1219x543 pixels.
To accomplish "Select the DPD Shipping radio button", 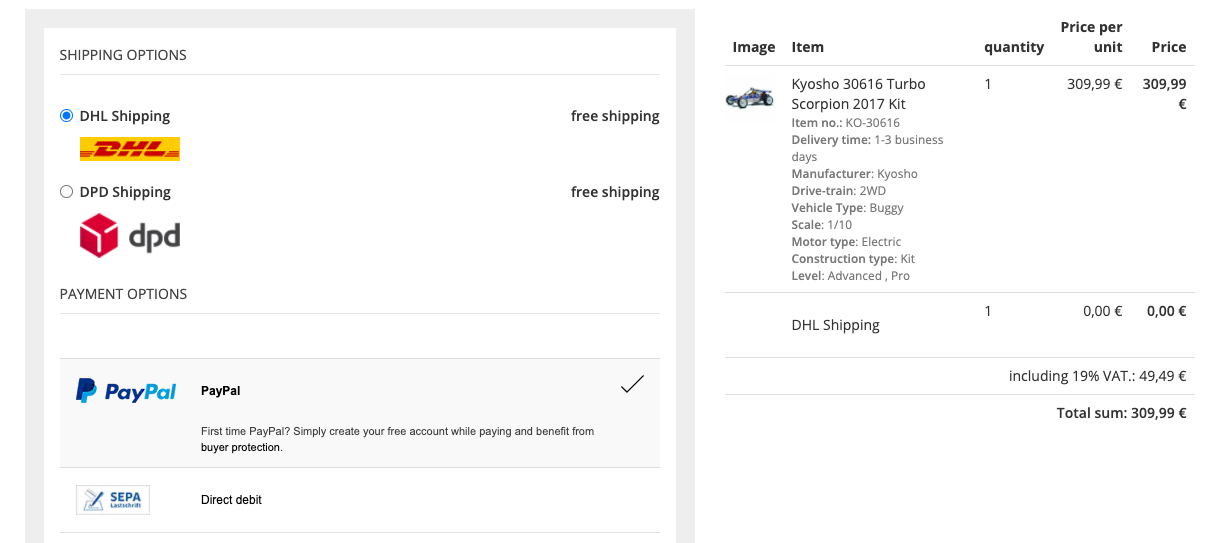I will pyautogui.click(x=67, y=192).
